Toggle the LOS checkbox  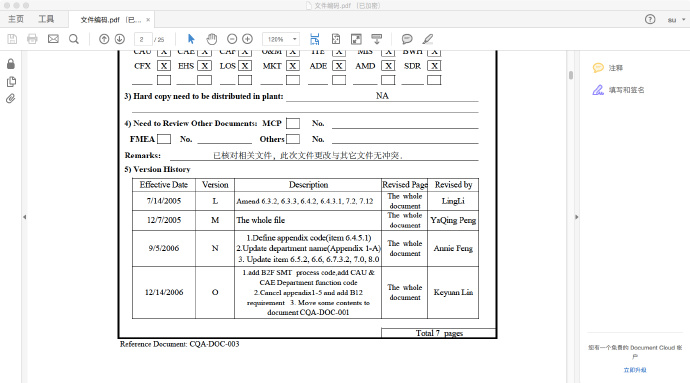pyautogui.click(x=245, y=66)
